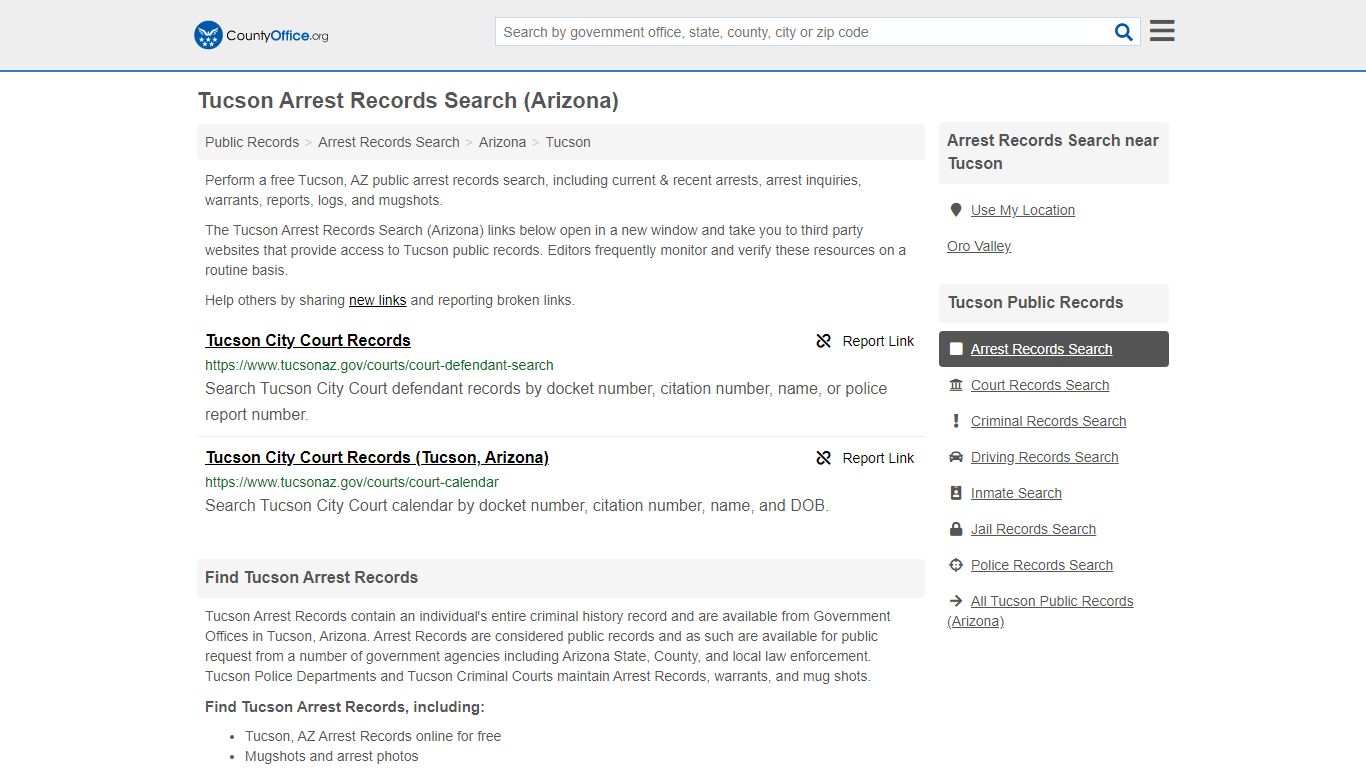Click the padlock icon beside Jail Records Search

tap(956, 529)
